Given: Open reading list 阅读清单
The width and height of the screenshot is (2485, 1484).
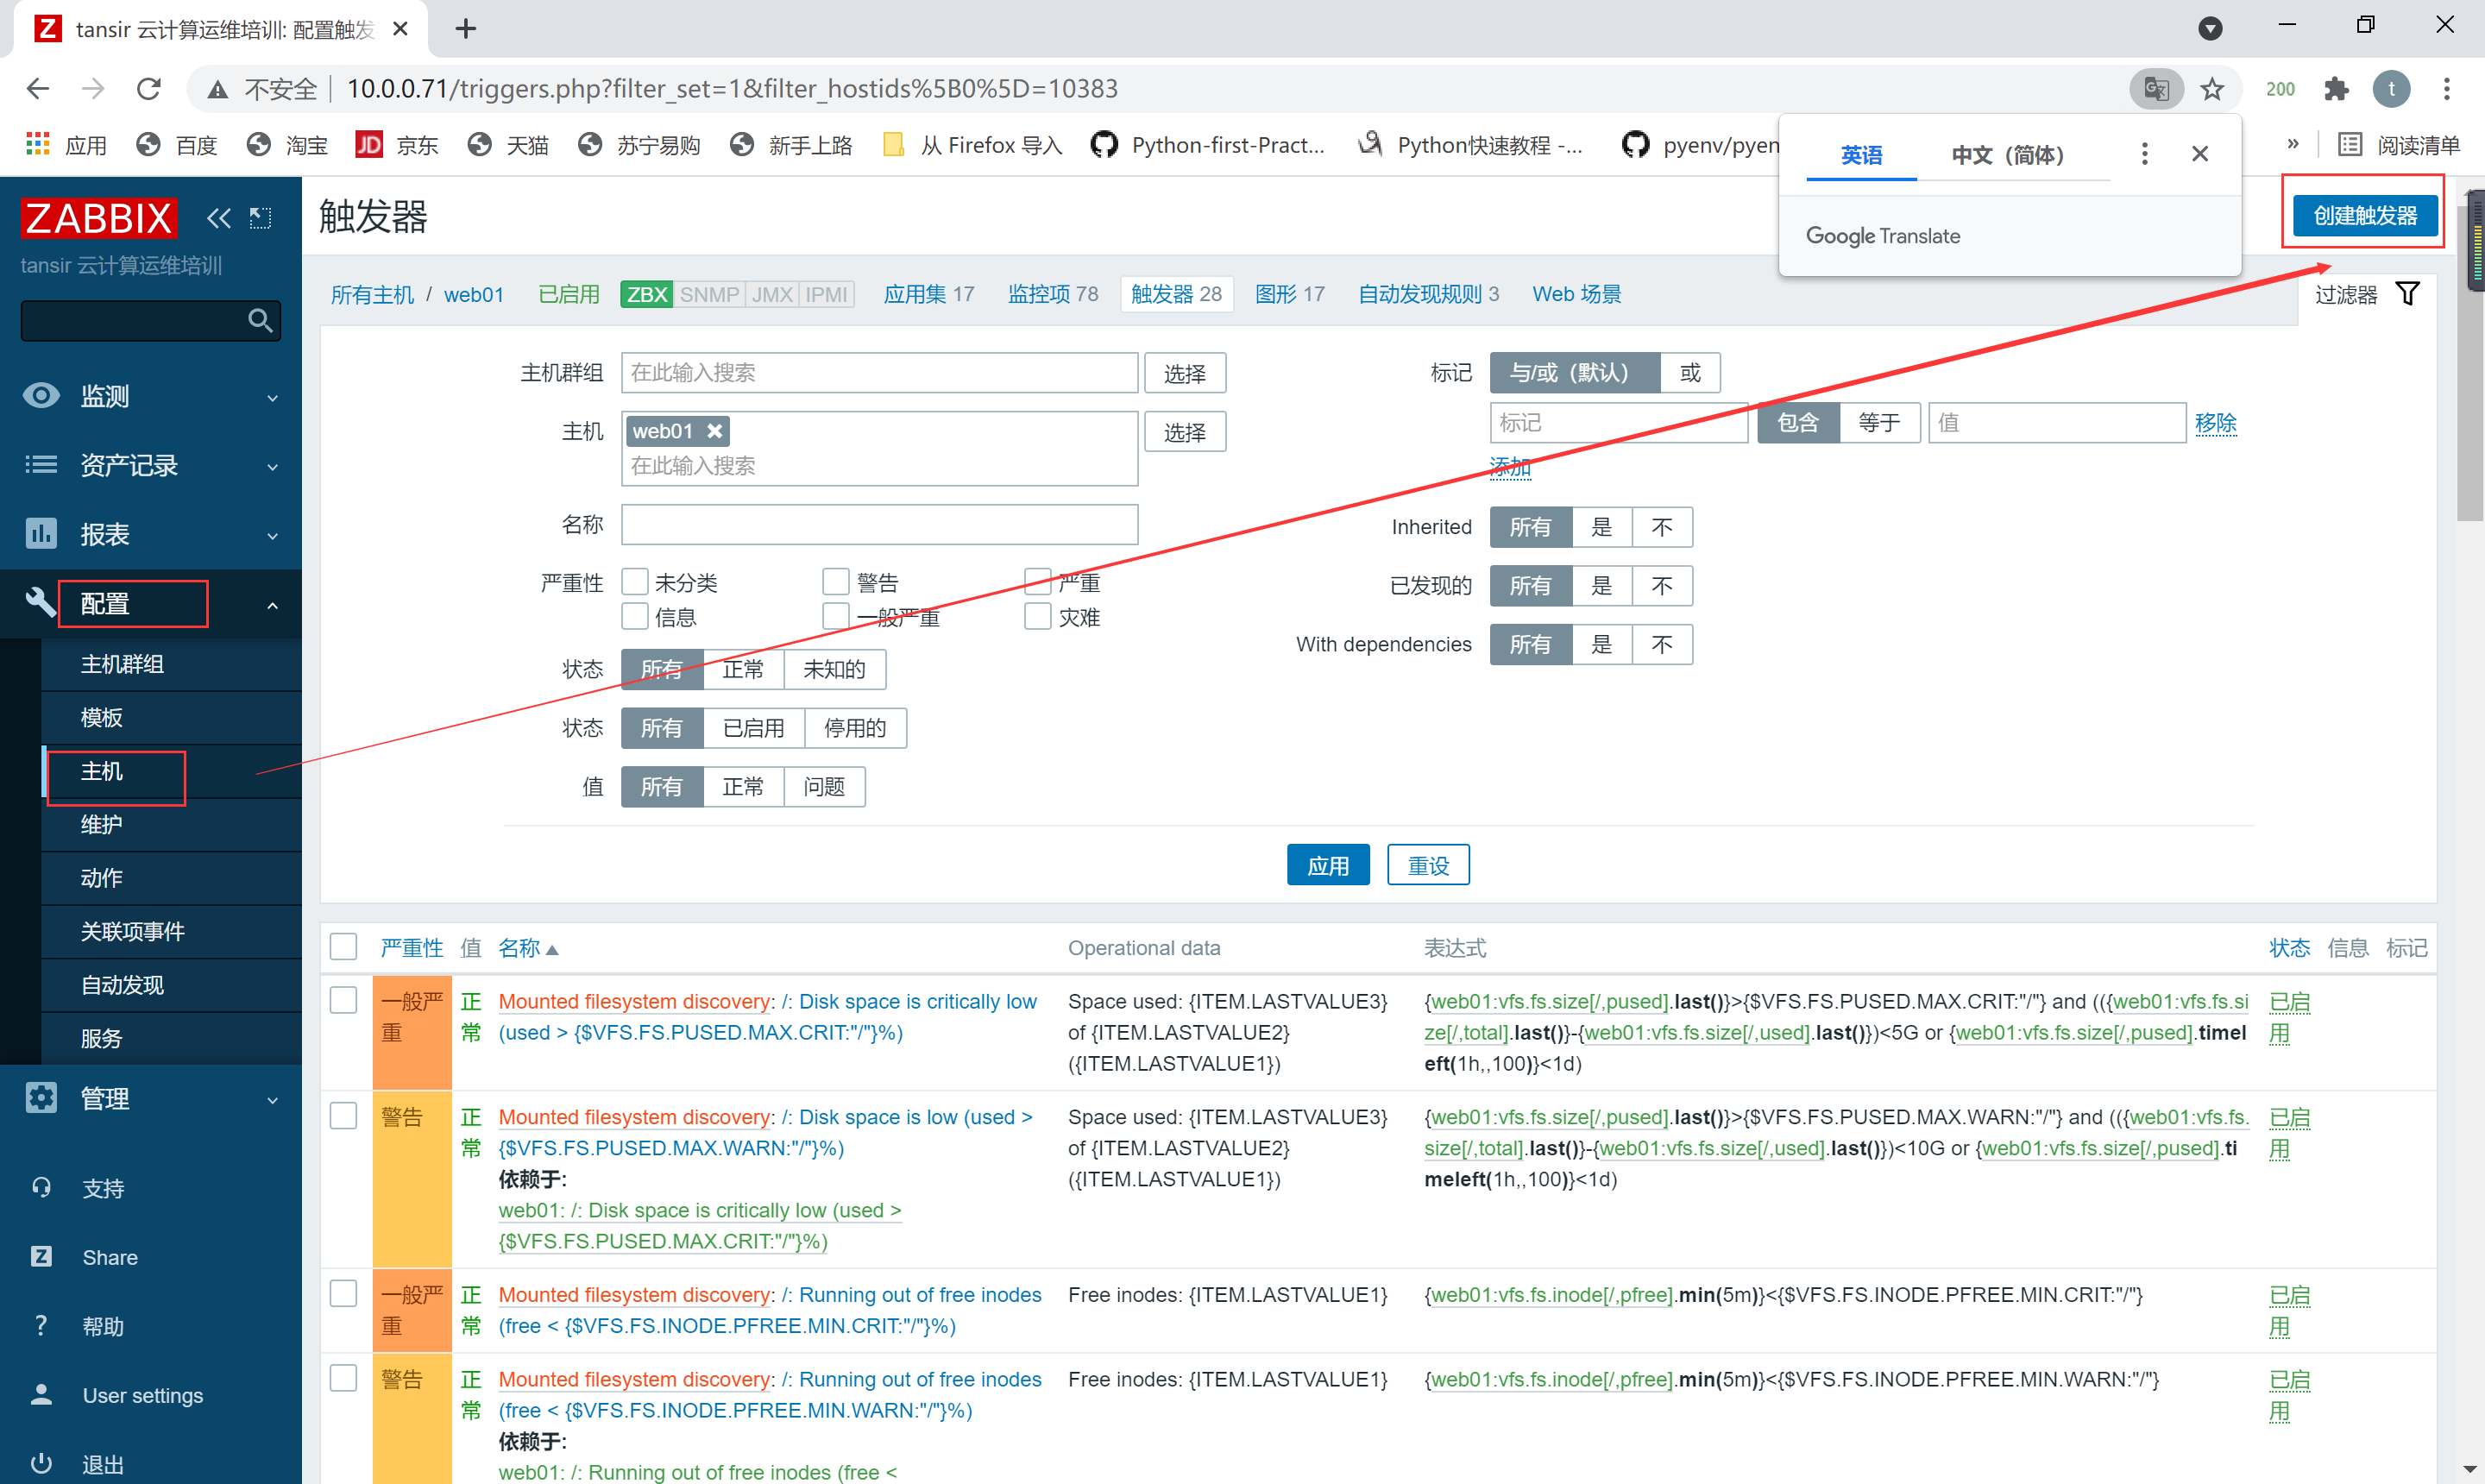Looking at the screenshot, I should coord(2400,145).
